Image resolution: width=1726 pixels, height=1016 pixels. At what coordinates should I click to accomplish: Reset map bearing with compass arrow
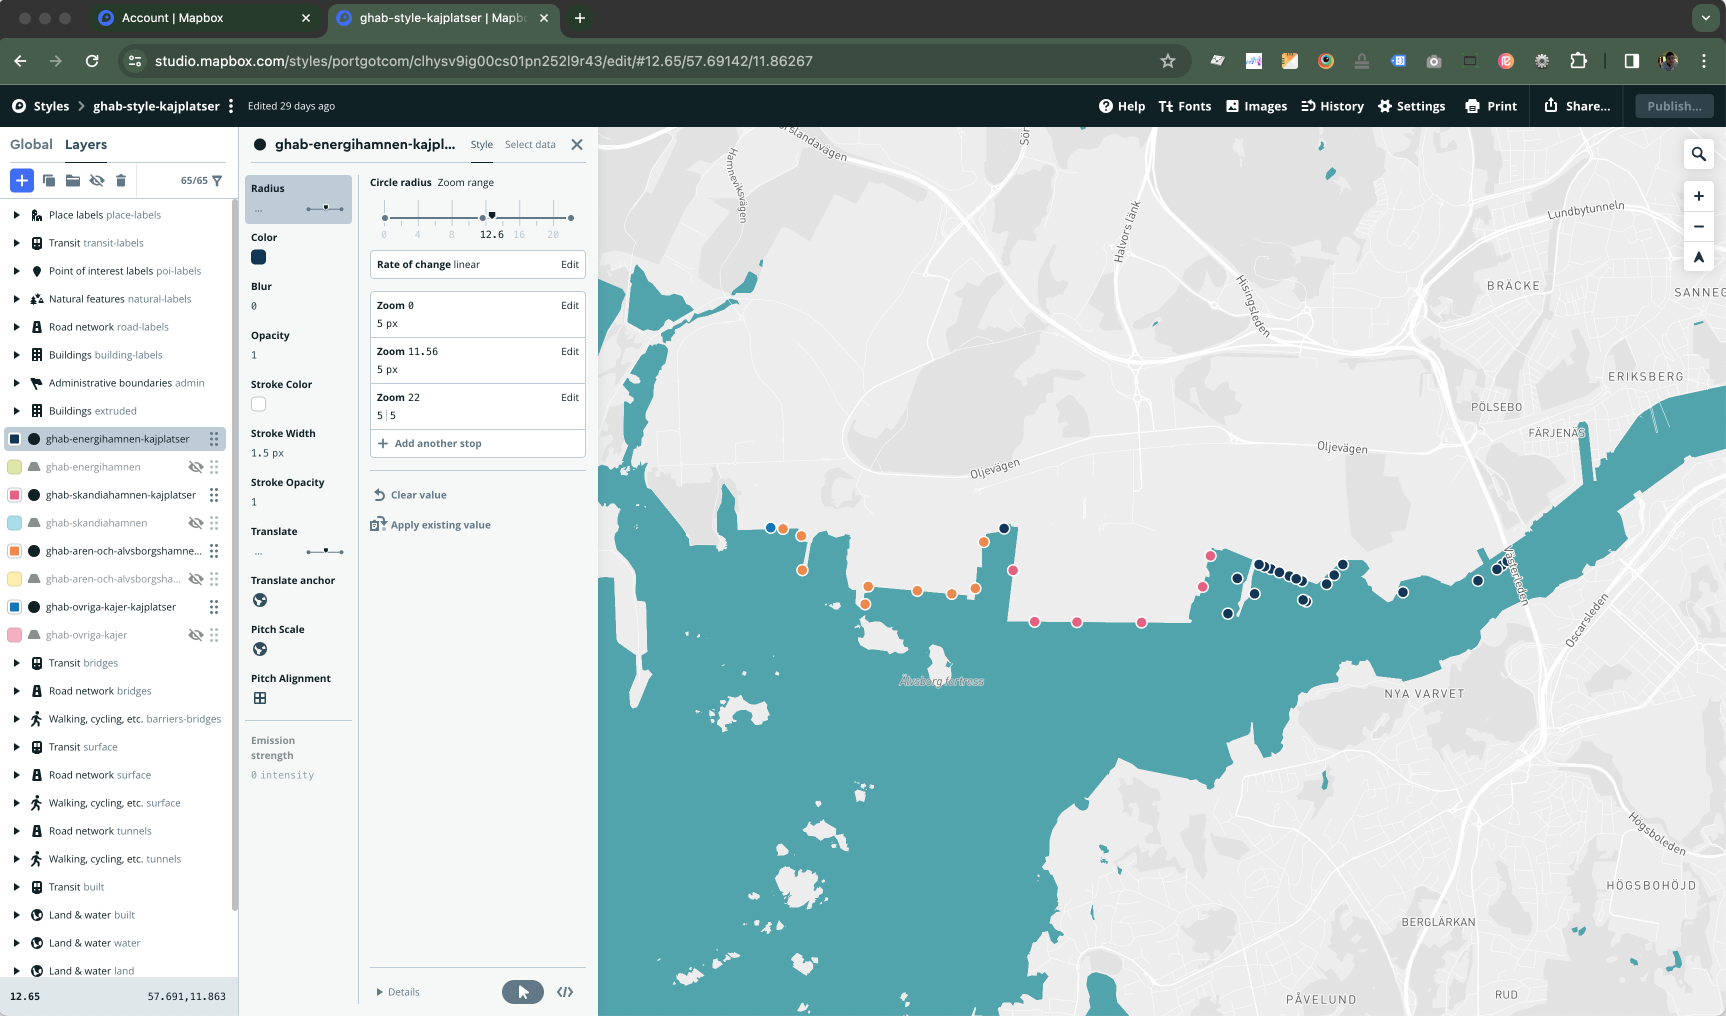tap(1698, 257)
